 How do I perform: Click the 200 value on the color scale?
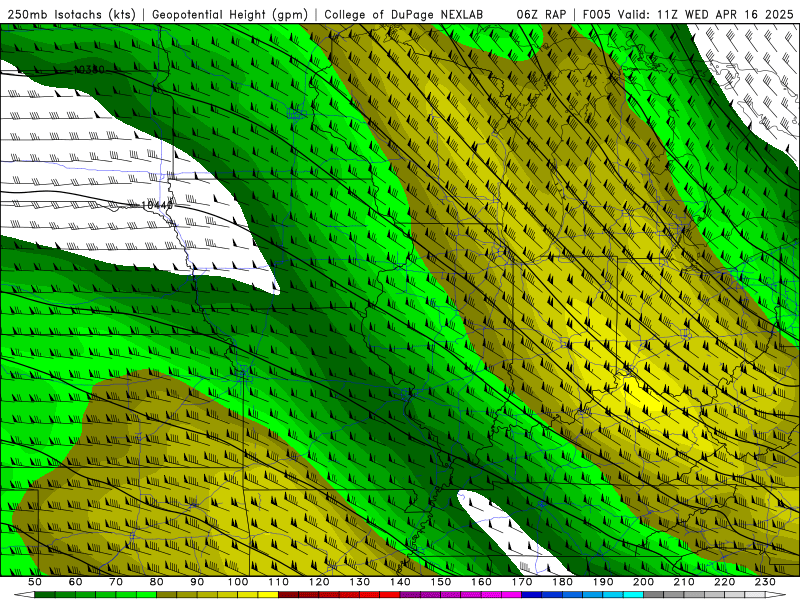pos(644,582)
